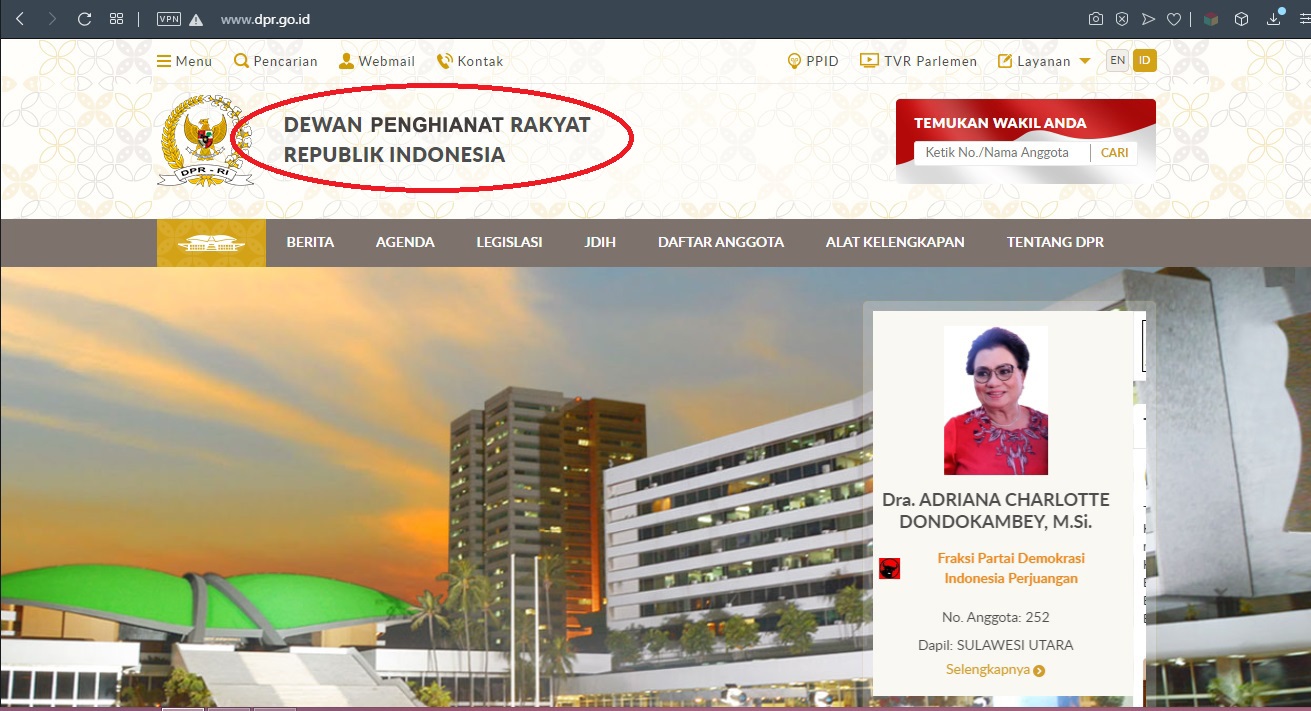Screen dimensions: 1311x711
Task: Reload the page with the browser refresh icon
Action: [x=85, y=19]
